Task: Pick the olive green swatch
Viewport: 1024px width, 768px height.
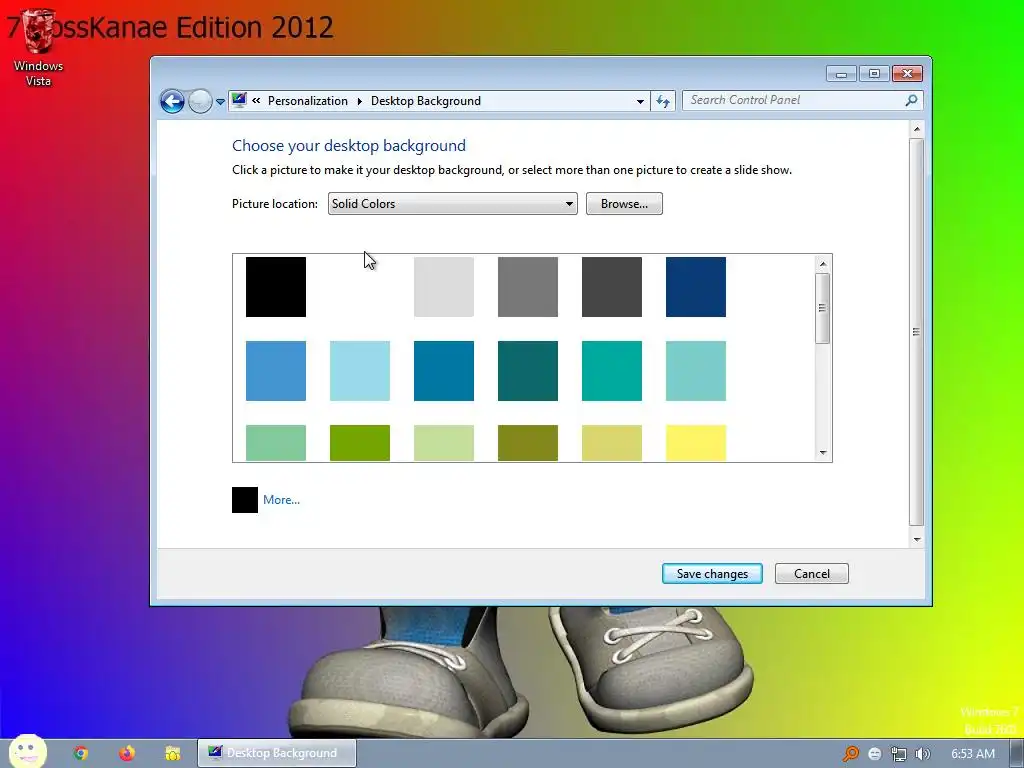Action: (528, 443)
